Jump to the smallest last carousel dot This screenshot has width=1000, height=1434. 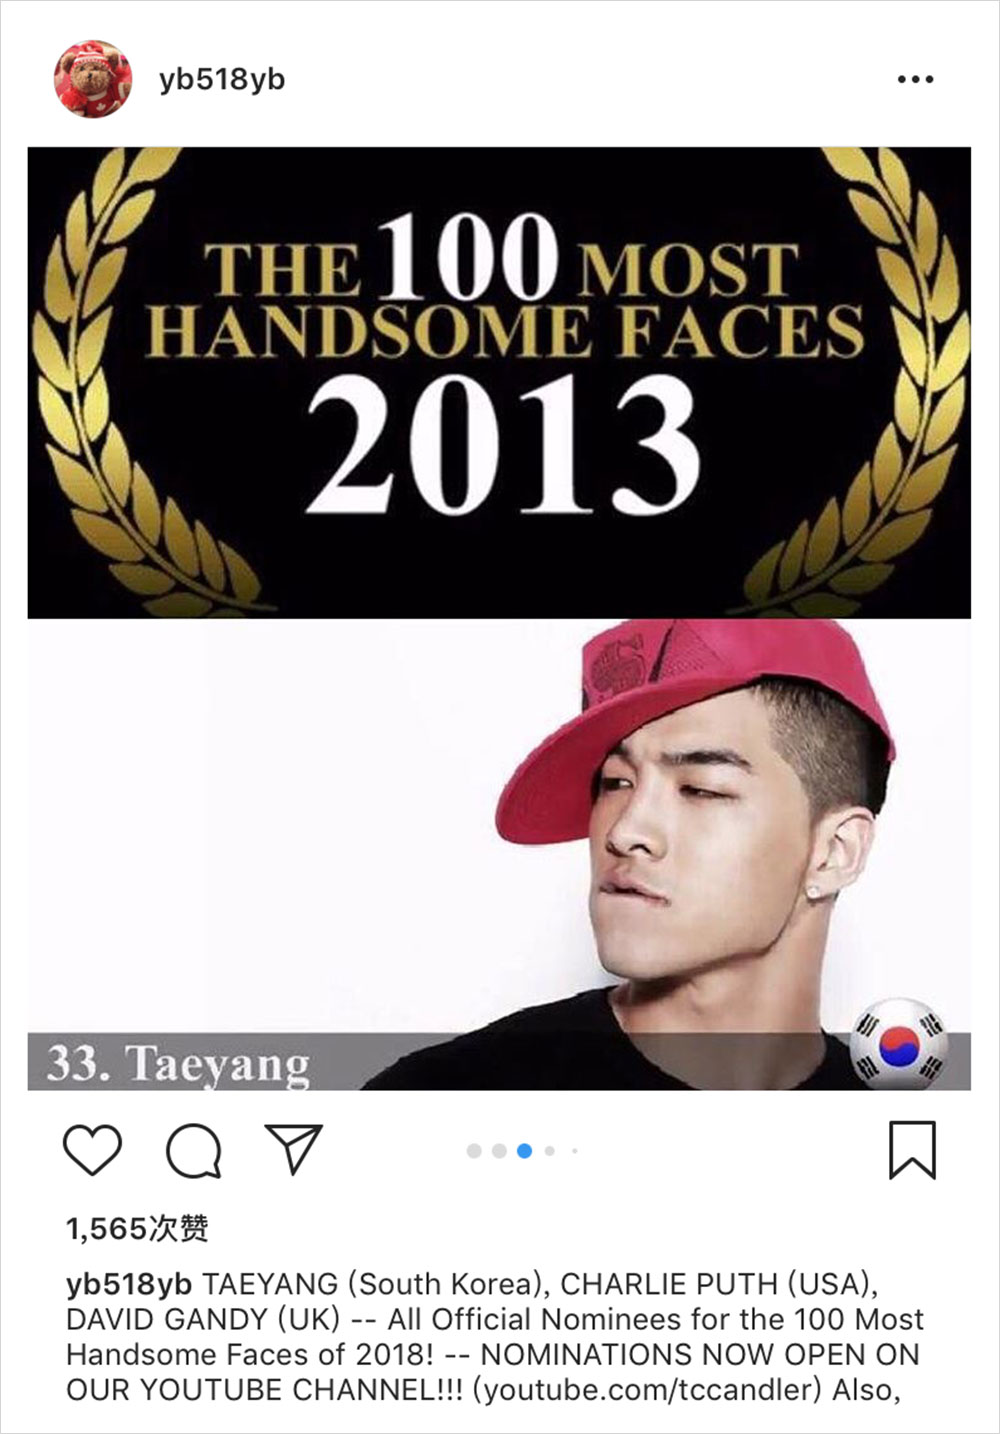click(x=574, y=1151)
